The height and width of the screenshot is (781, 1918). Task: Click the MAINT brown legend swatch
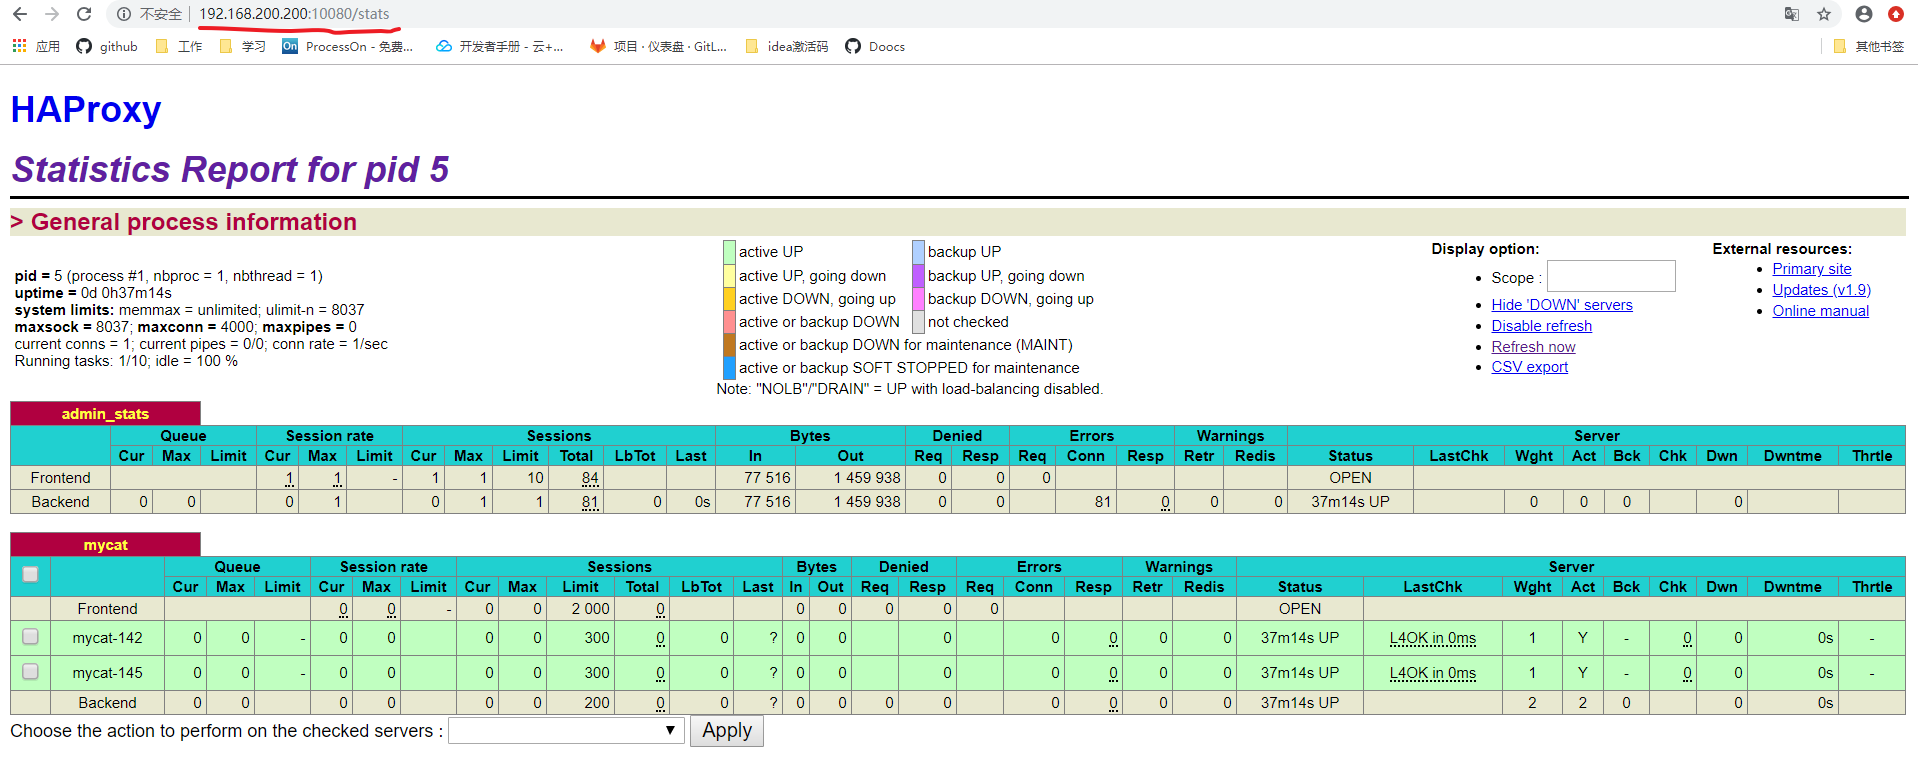coord(729,345)
